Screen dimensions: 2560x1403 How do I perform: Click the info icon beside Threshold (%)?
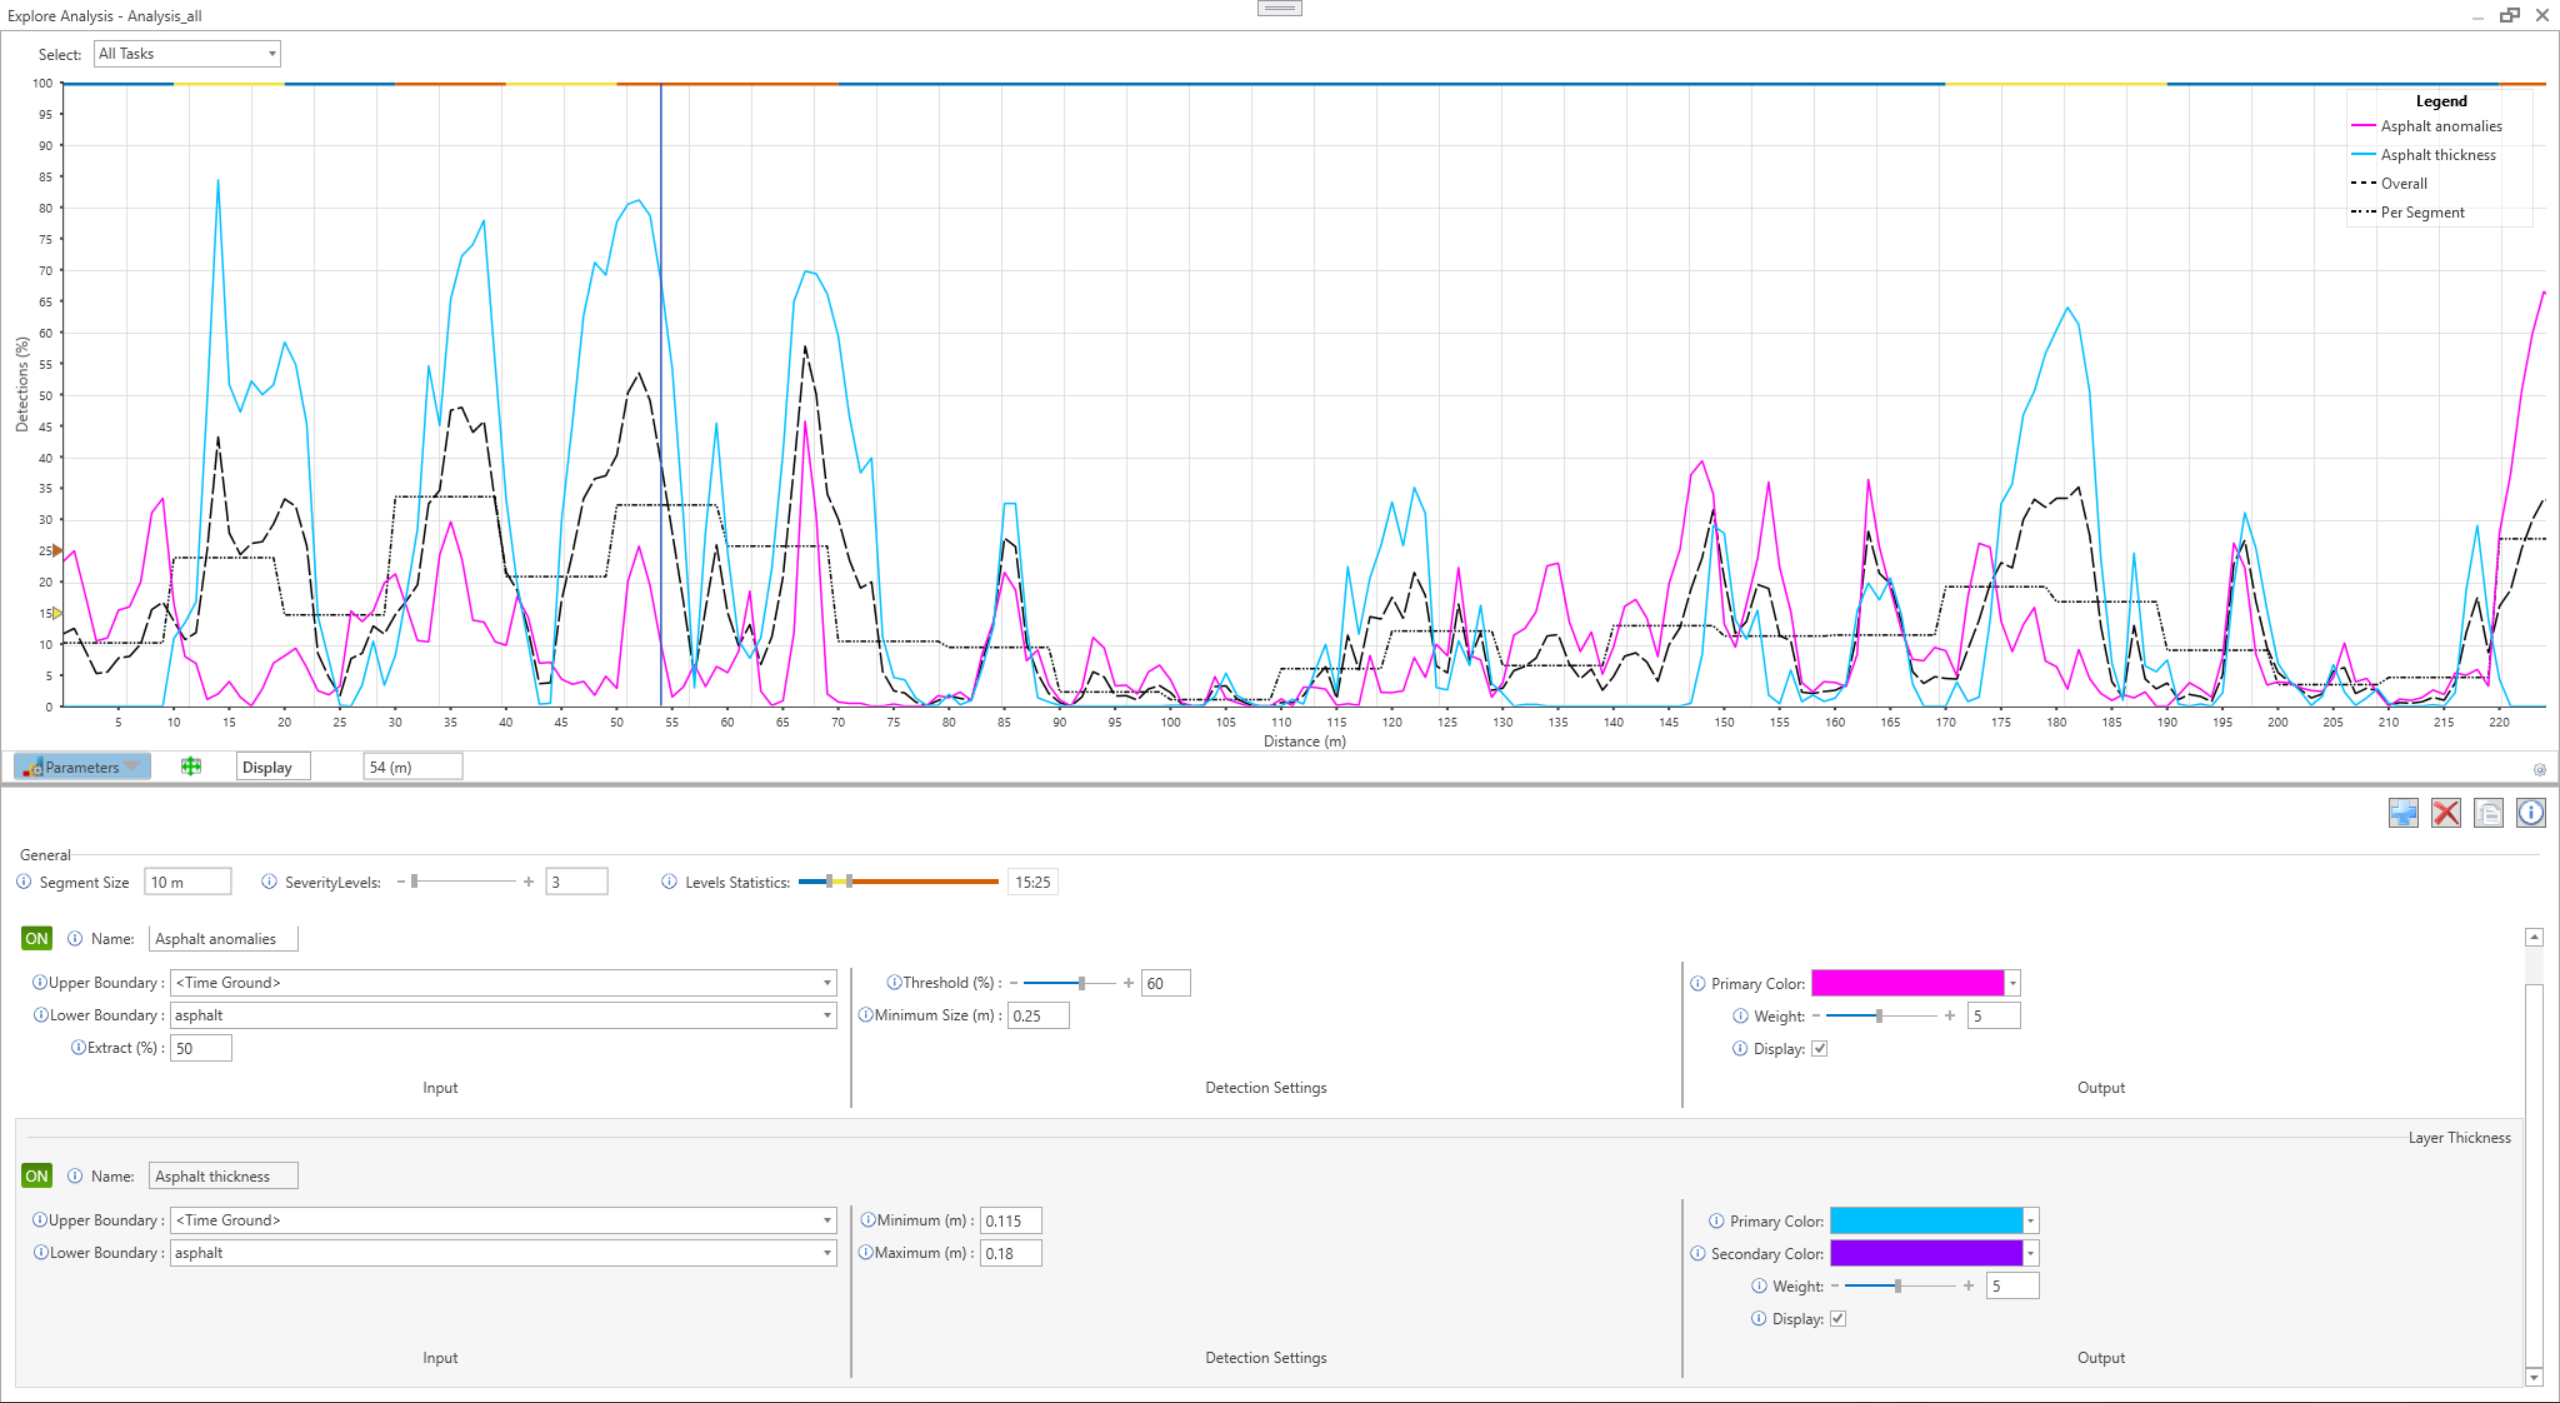tap(894, 983)
